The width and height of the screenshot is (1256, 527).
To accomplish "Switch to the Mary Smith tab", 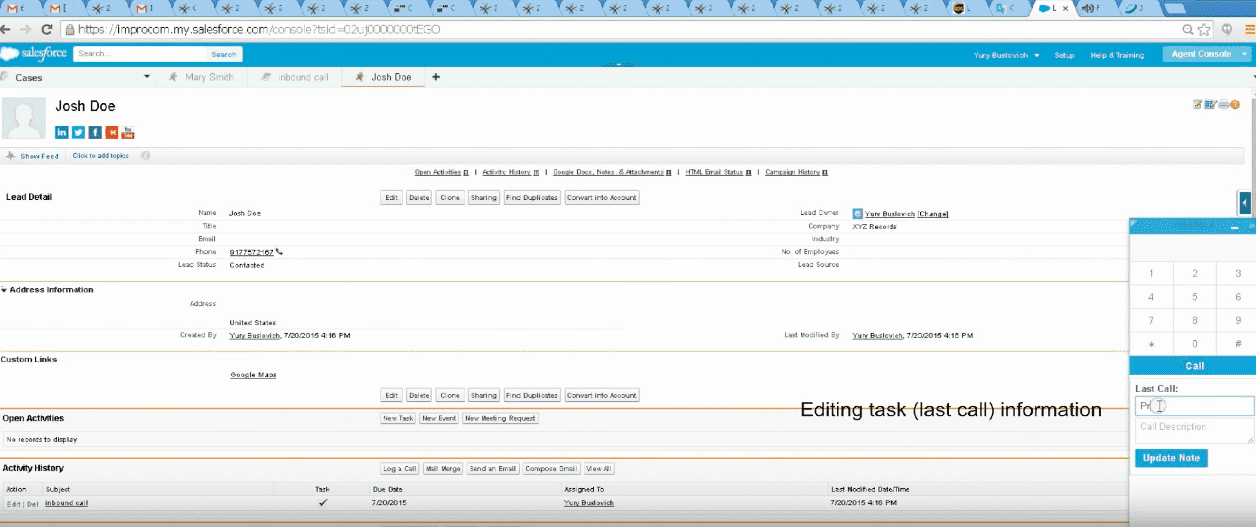I will 208,77.
